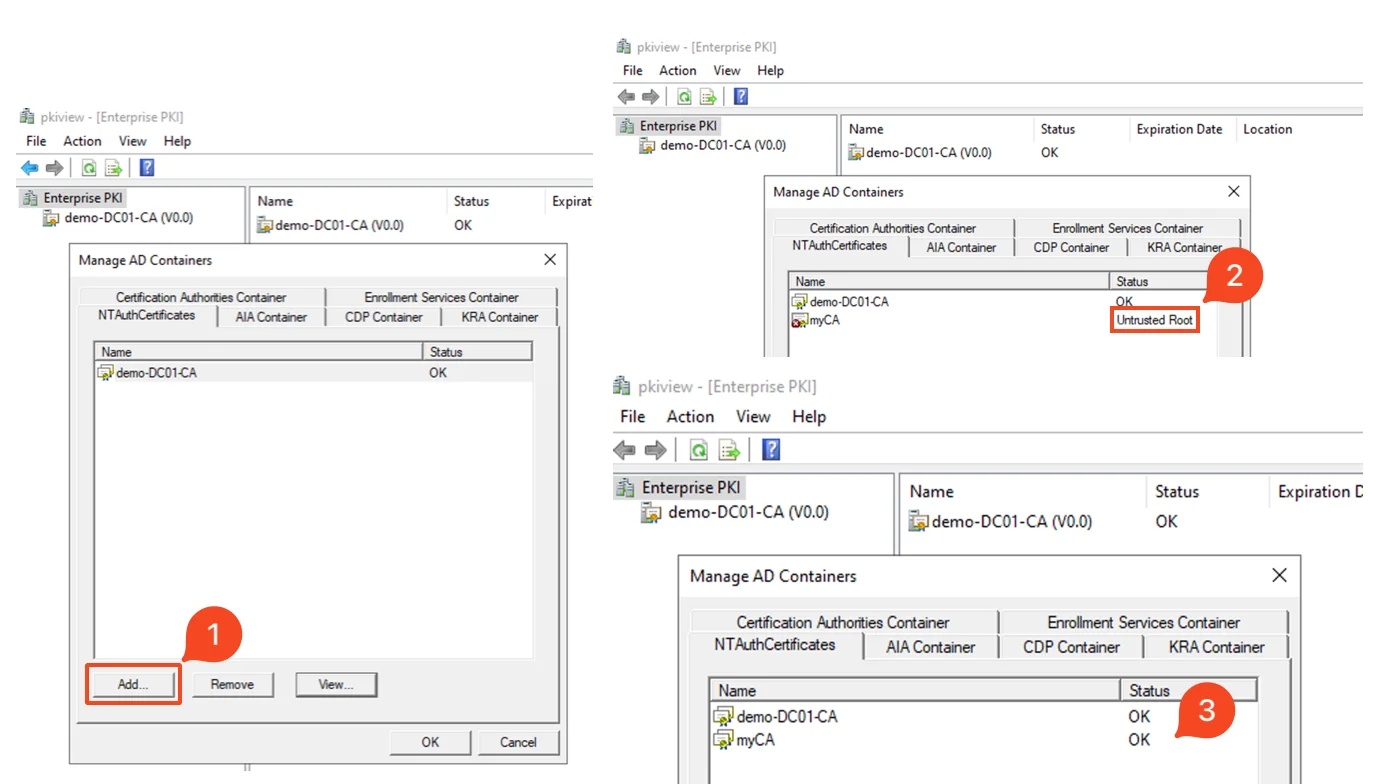1396x784 pixels.
Task: Click pkiview title bar icon in left window
Action: click(27, 117)
